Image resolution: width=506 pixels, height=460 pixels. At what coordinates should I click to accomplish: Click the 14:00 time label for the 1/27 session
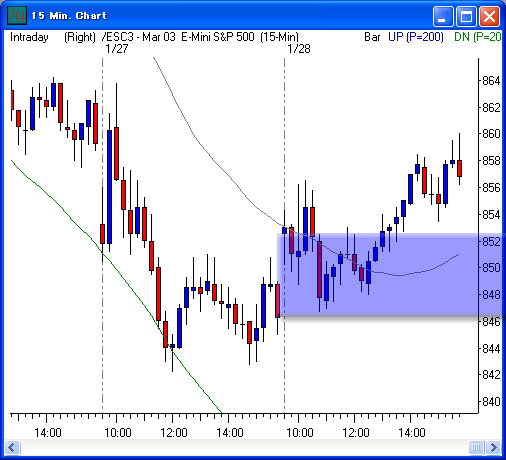pos(230,433)
